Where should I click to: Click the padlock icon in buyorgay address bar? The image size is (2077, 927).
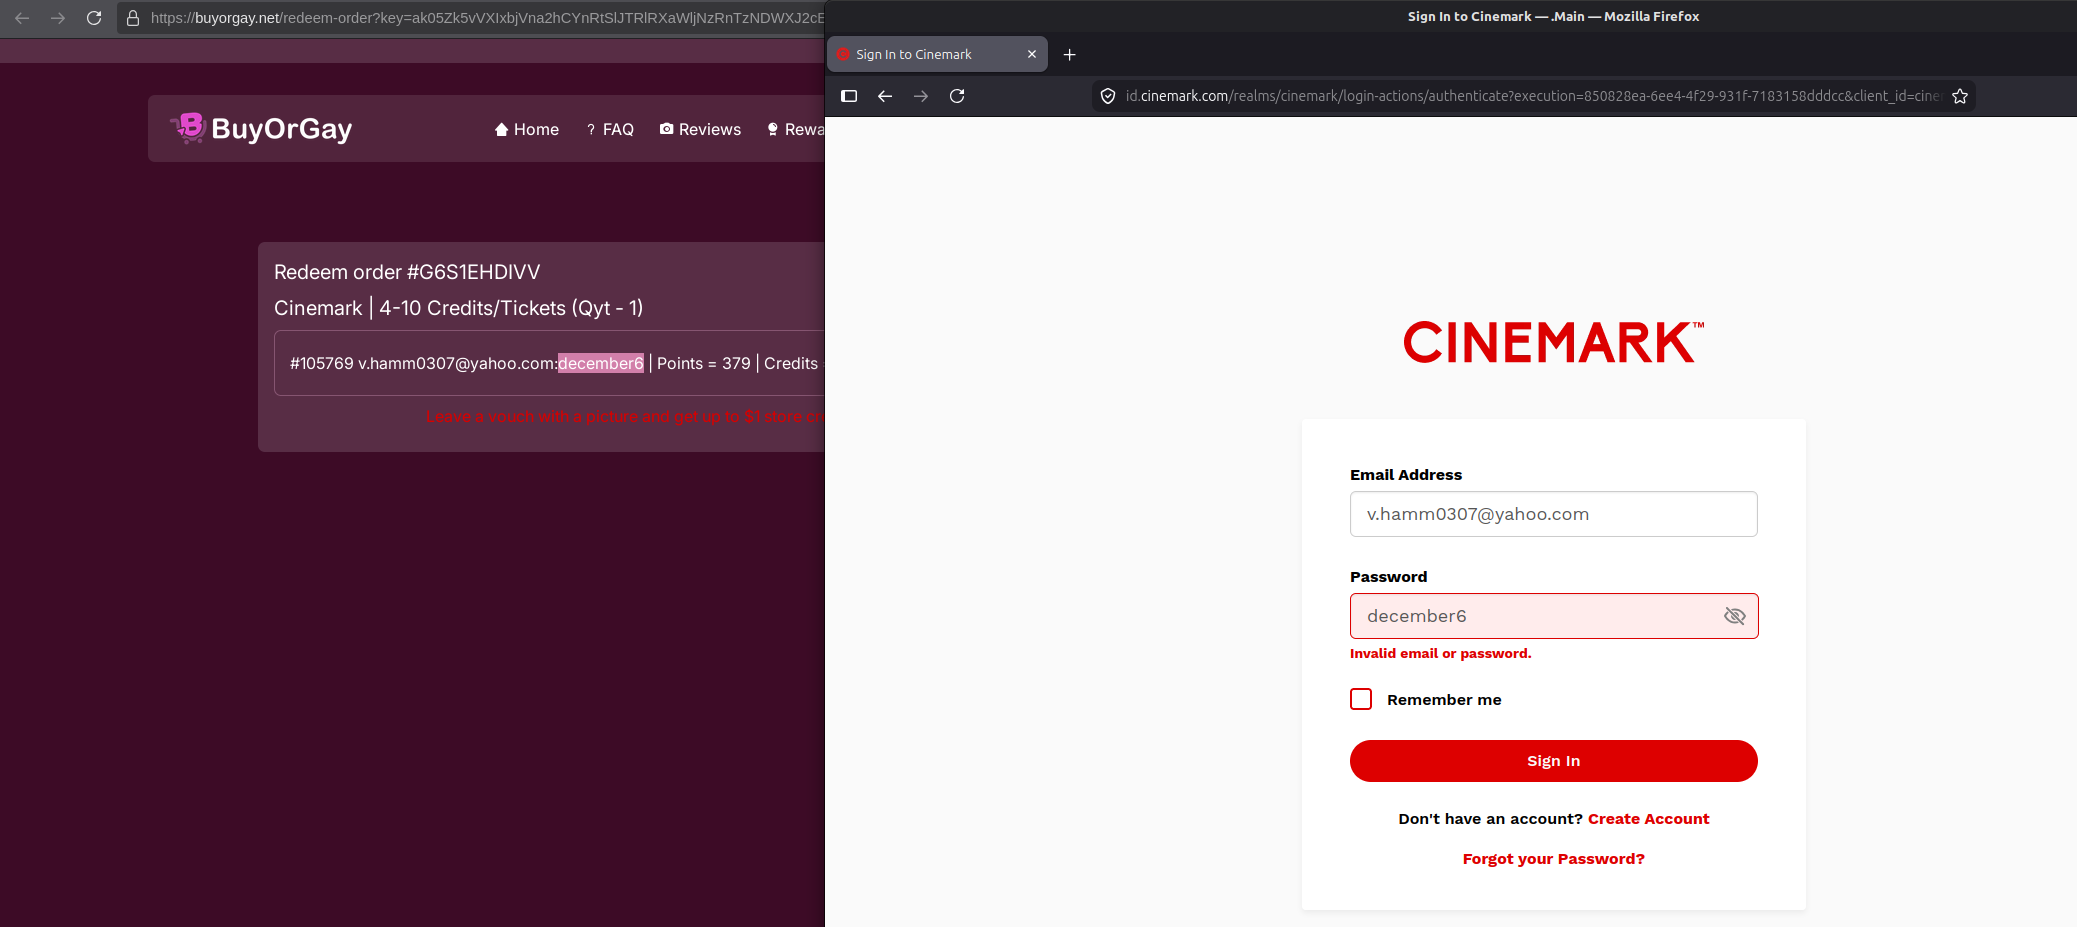(133, 18)
